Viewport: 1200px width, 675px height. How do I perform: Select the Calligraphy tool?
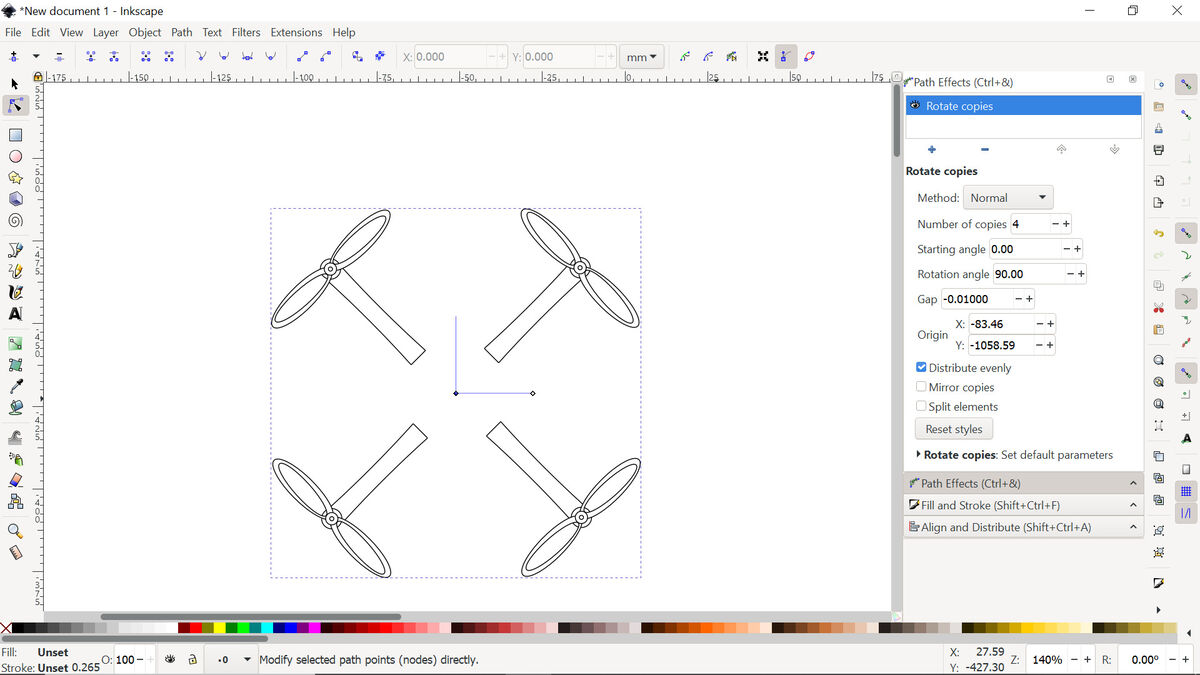pyautogui.click(x=15, y=293)
